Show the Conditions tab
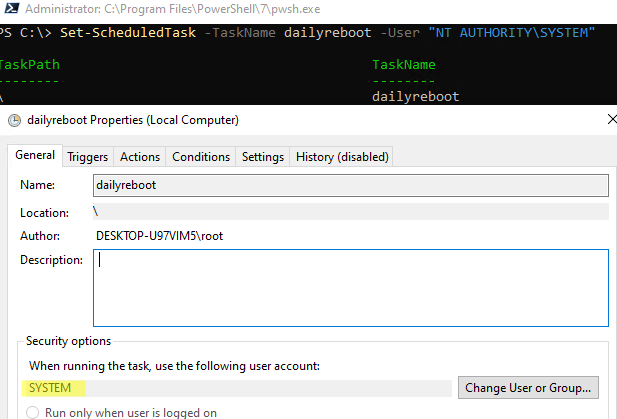 pyautogui.click(x=200, y=157)
